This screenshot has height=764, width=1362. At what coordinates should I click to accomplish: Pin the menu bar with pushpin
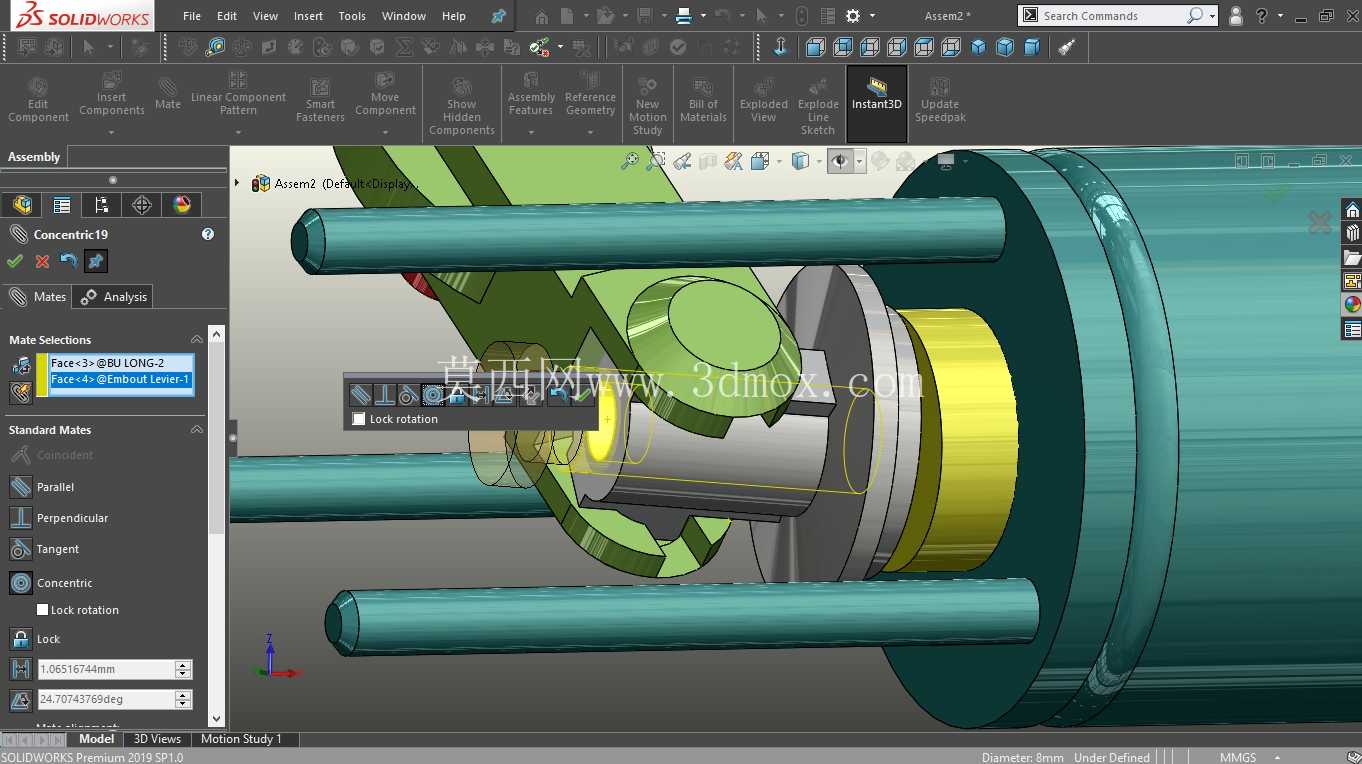(x=498, y=16)
